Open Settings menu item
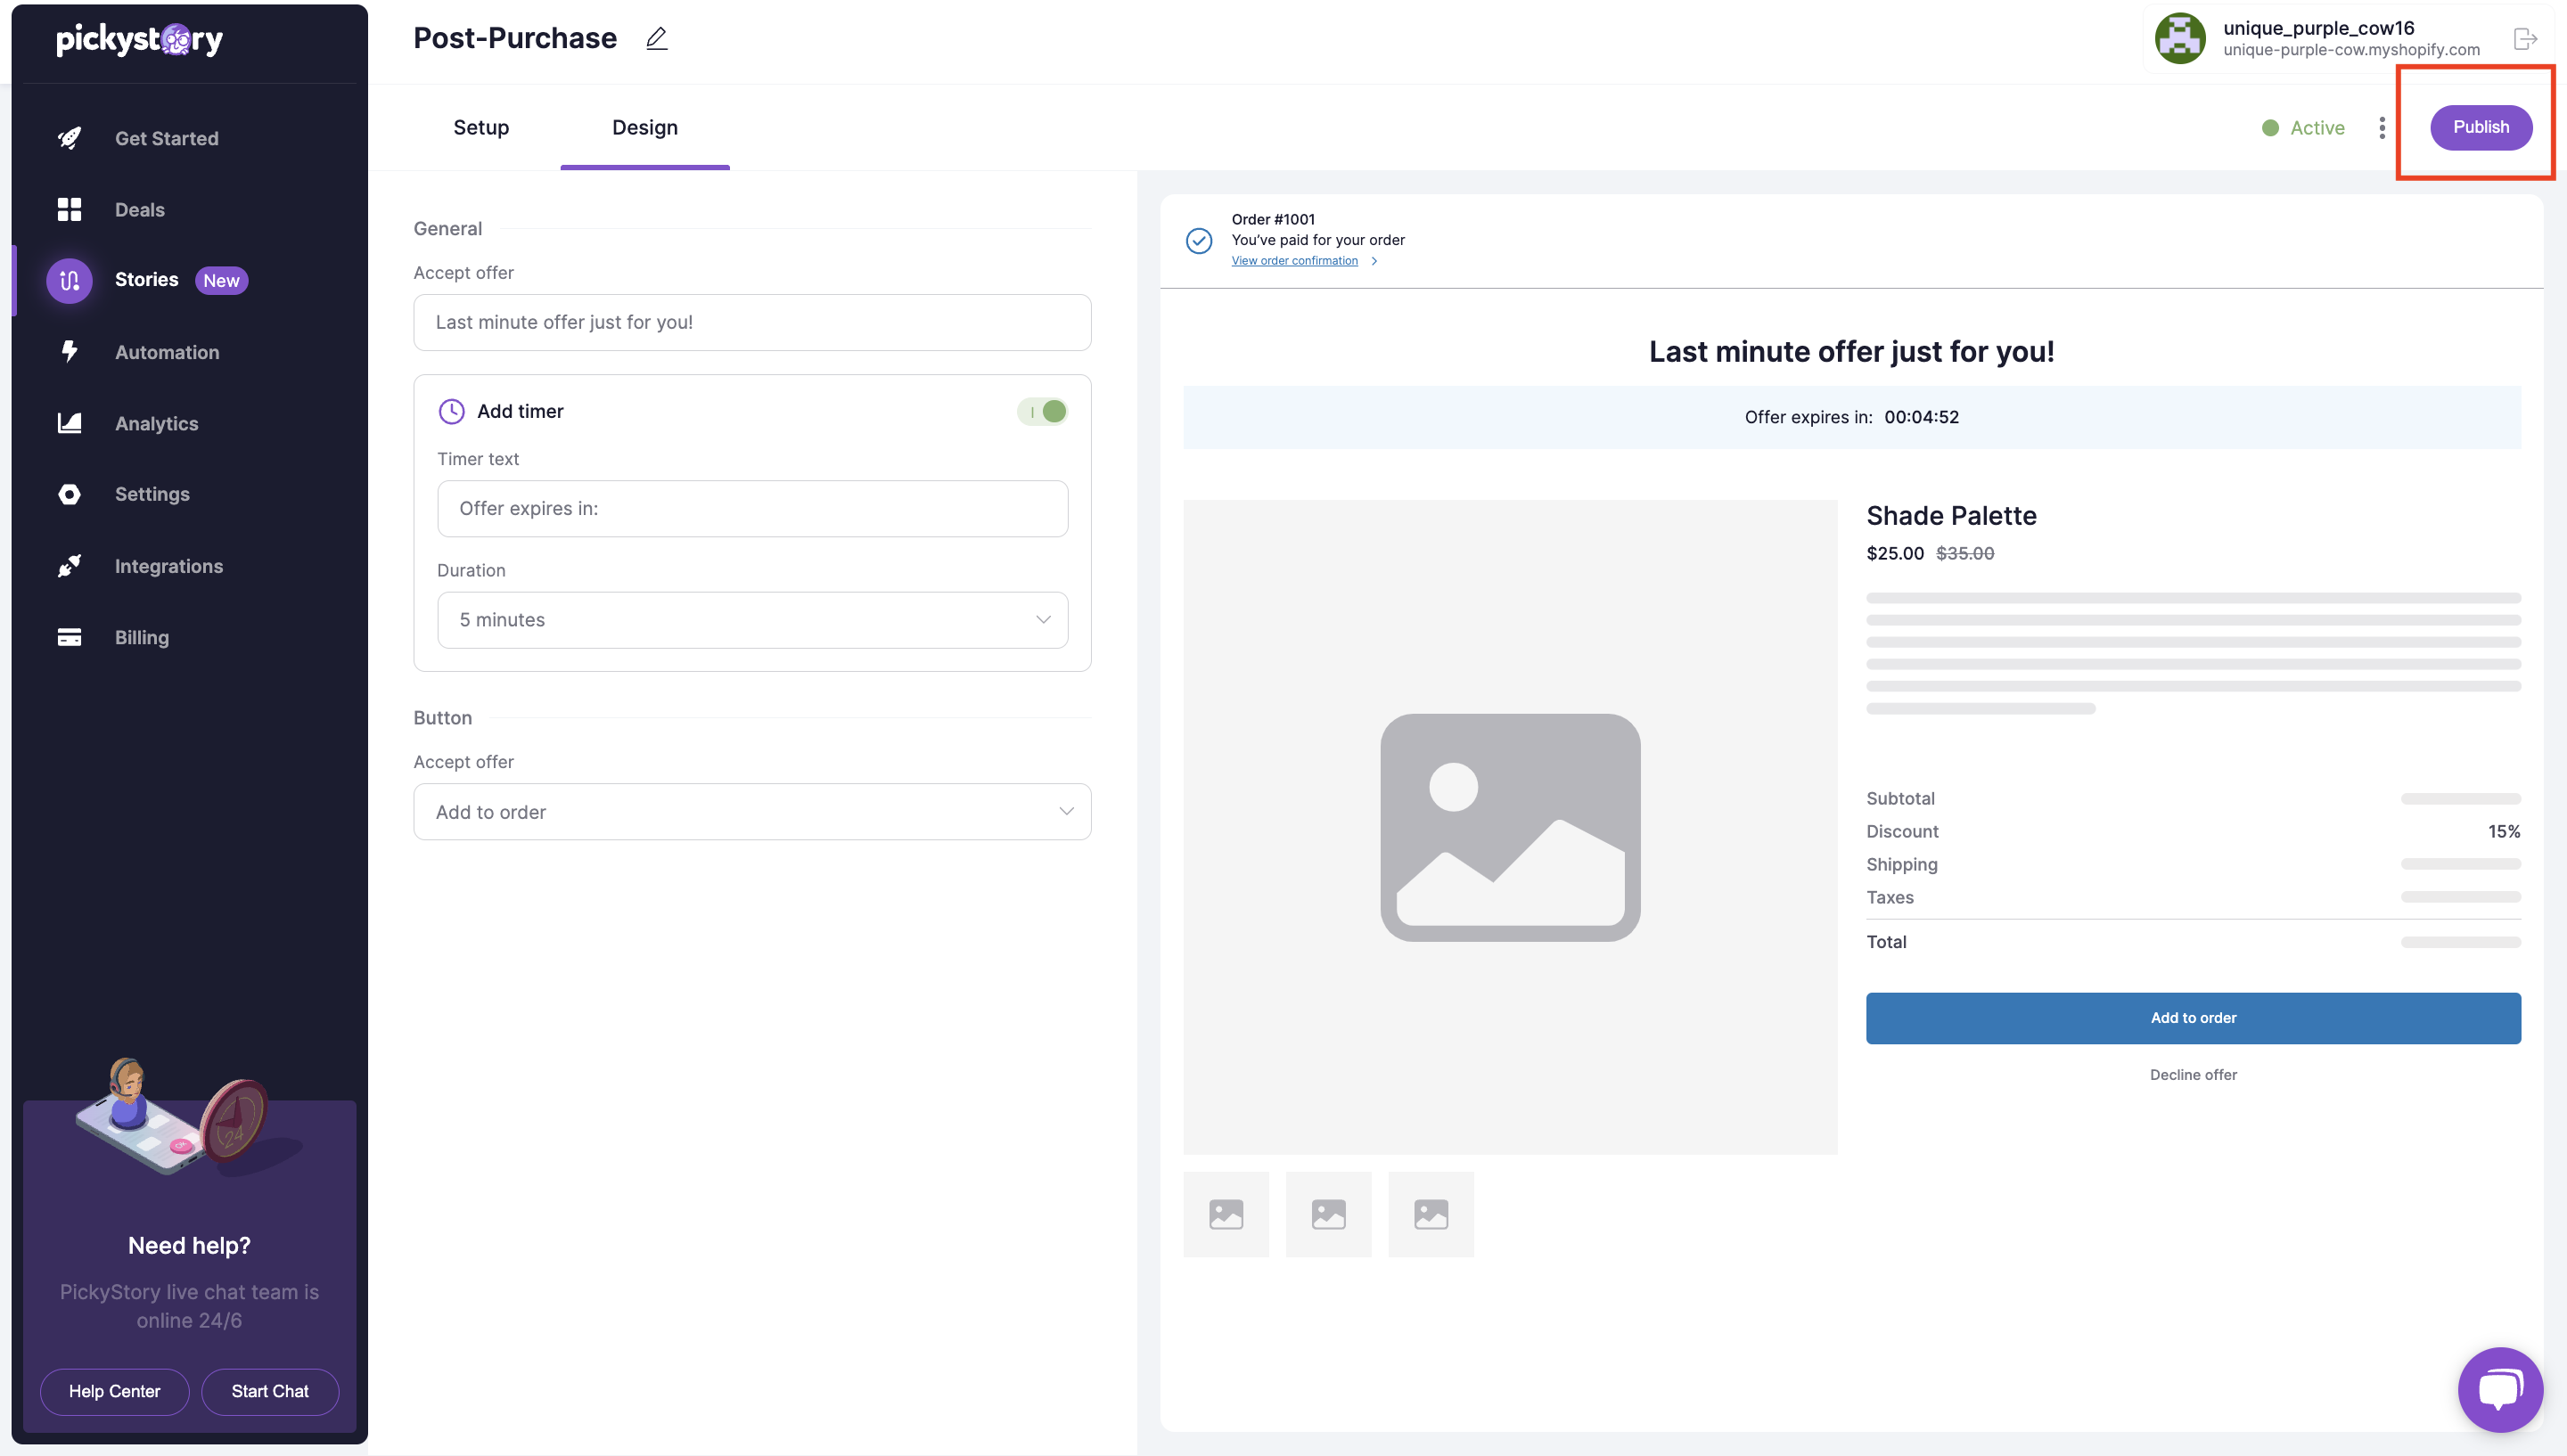 152,494
